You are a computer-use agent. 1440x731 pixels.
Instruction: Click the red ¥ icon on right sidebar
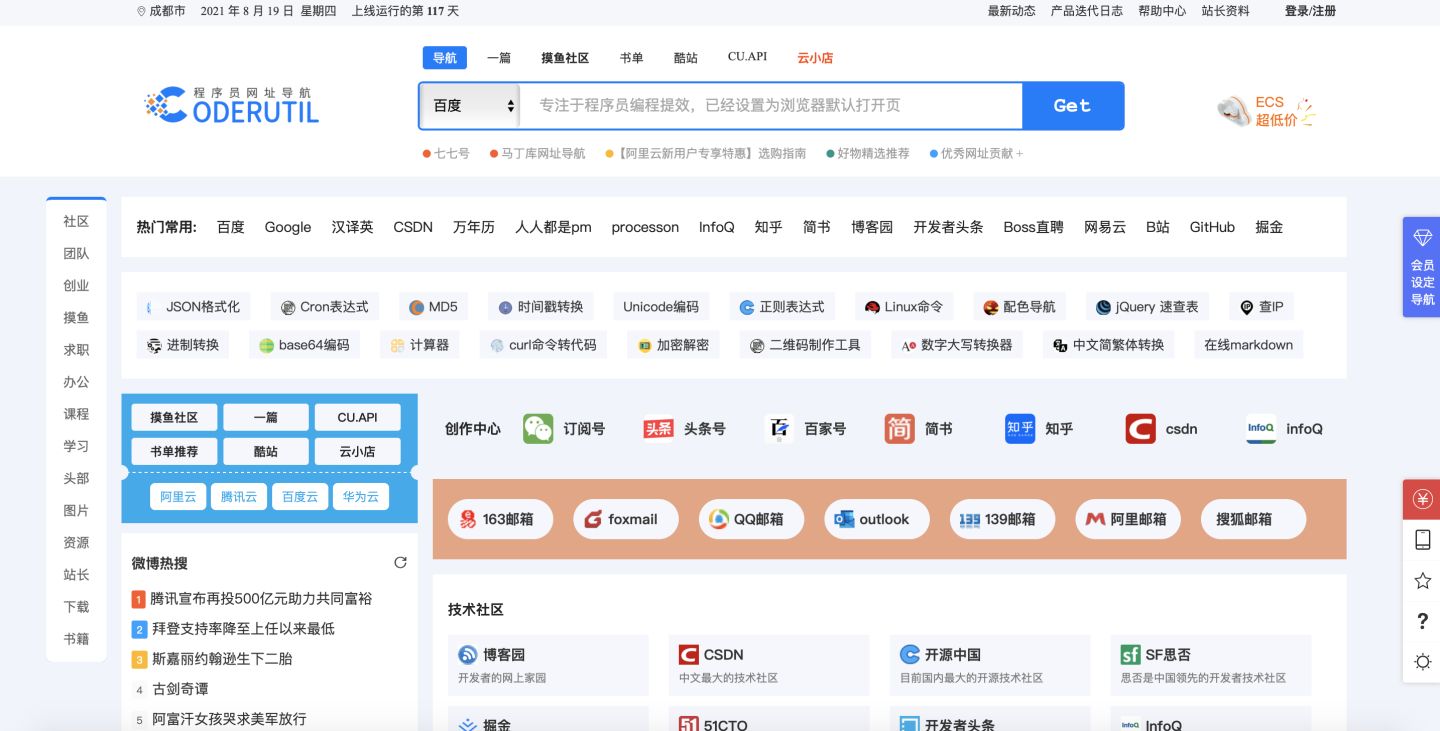click(1421, 498)
